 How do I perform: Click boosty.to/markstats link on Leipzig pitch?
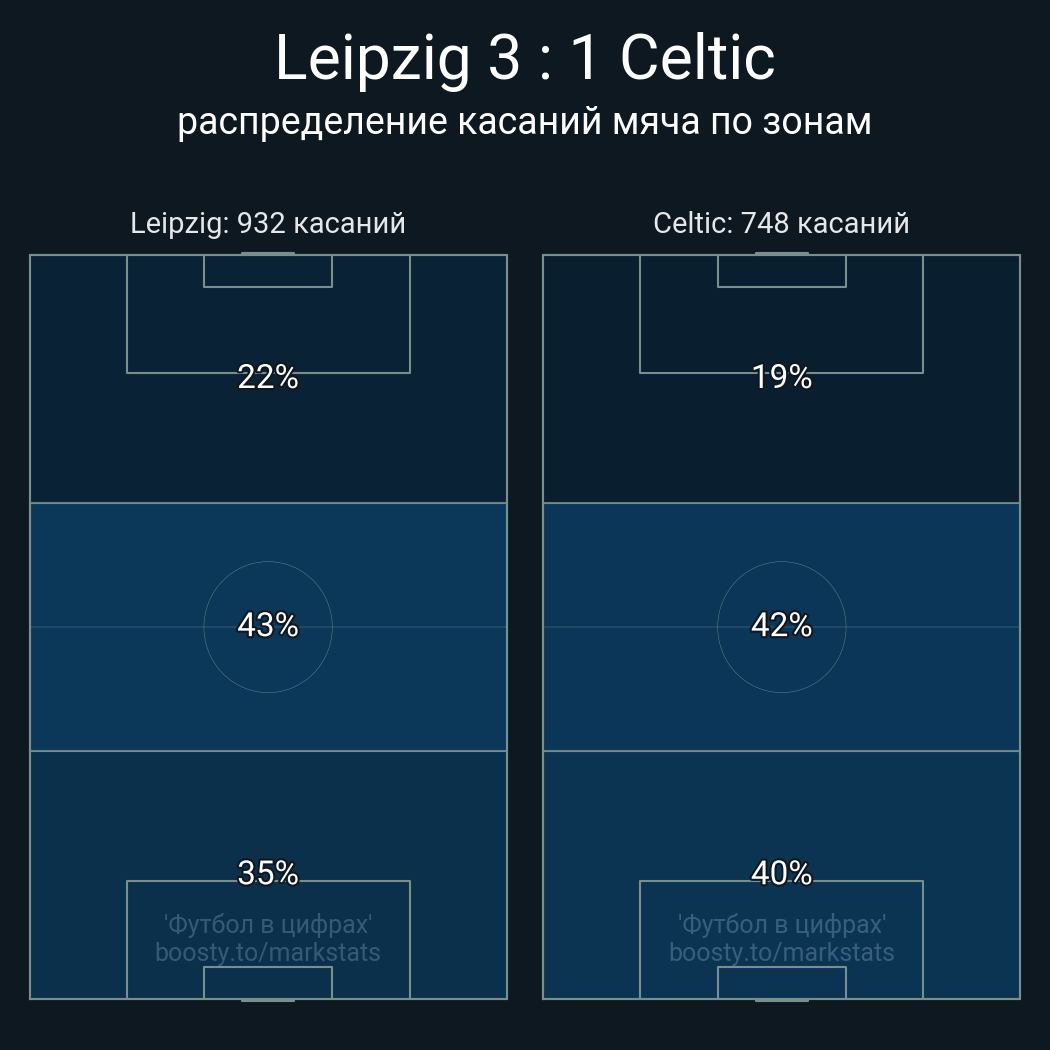coord(268,952)
